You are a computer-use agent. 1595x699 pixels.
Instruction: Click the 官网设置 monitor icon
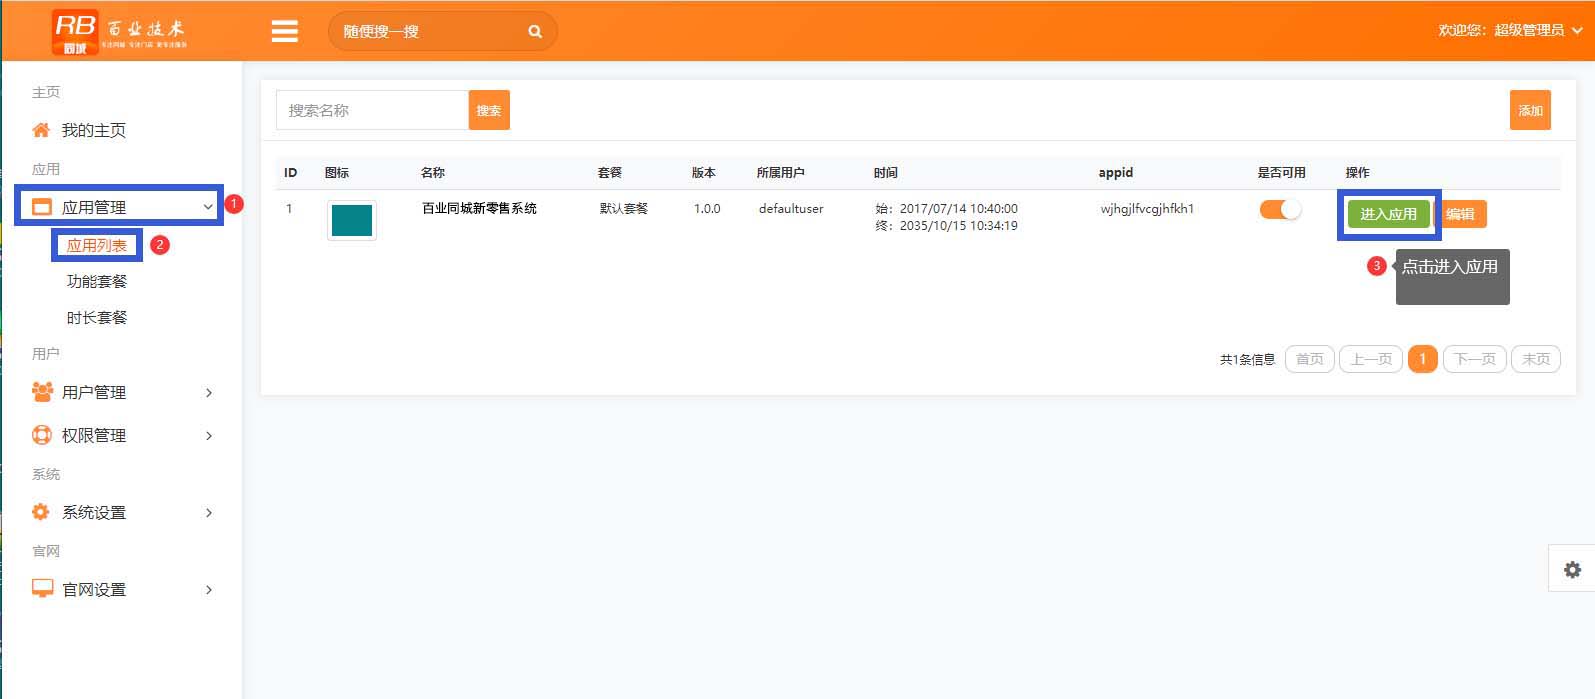42,589
